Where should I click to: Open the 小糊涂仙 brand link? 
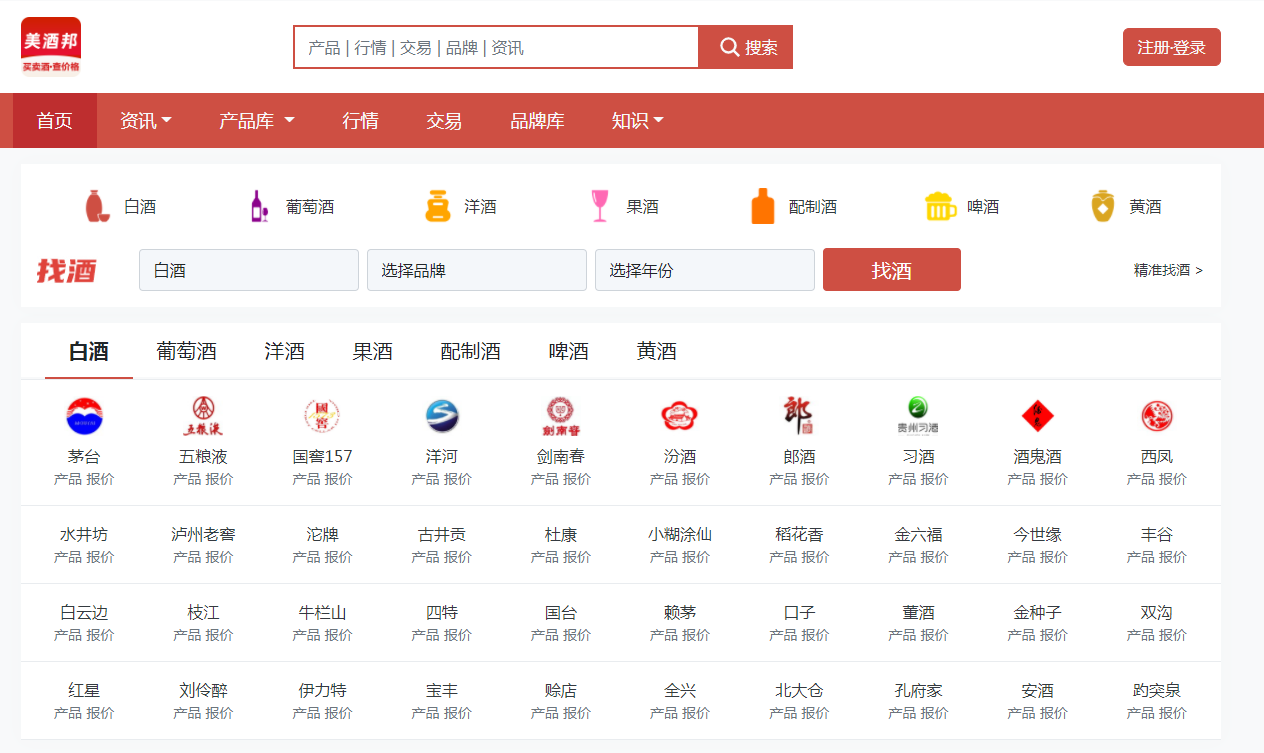680,535
